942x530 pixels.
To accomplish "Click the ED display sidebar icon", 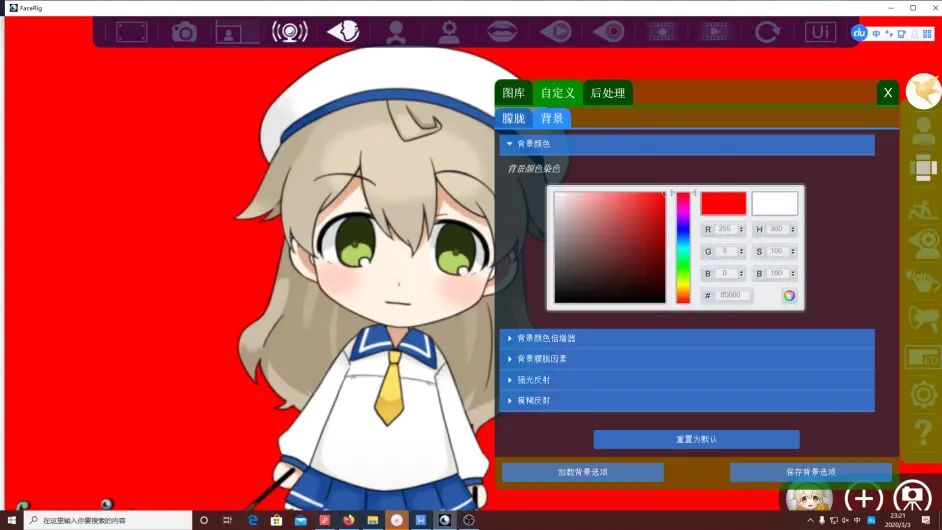I will coord(923,358).
